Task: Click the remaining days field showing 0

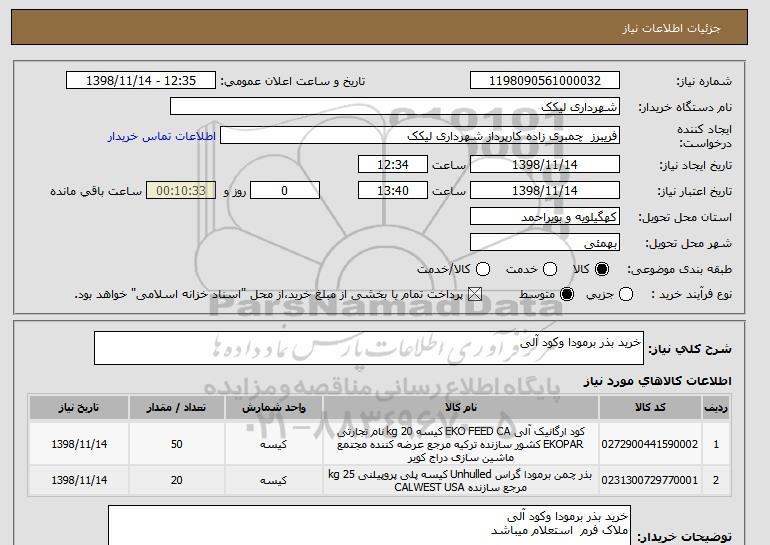Action: tap(285, 190)
